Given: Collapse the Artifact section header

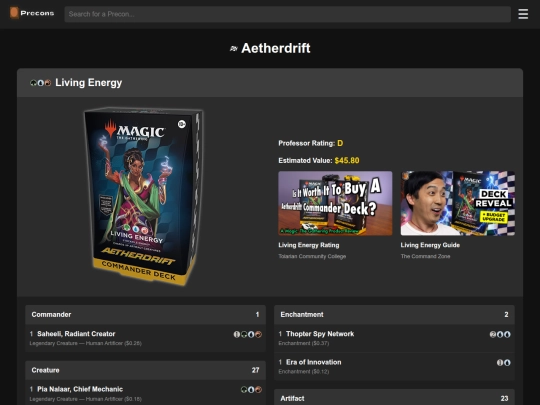Looking at the screenshot, I should point(394,398).
